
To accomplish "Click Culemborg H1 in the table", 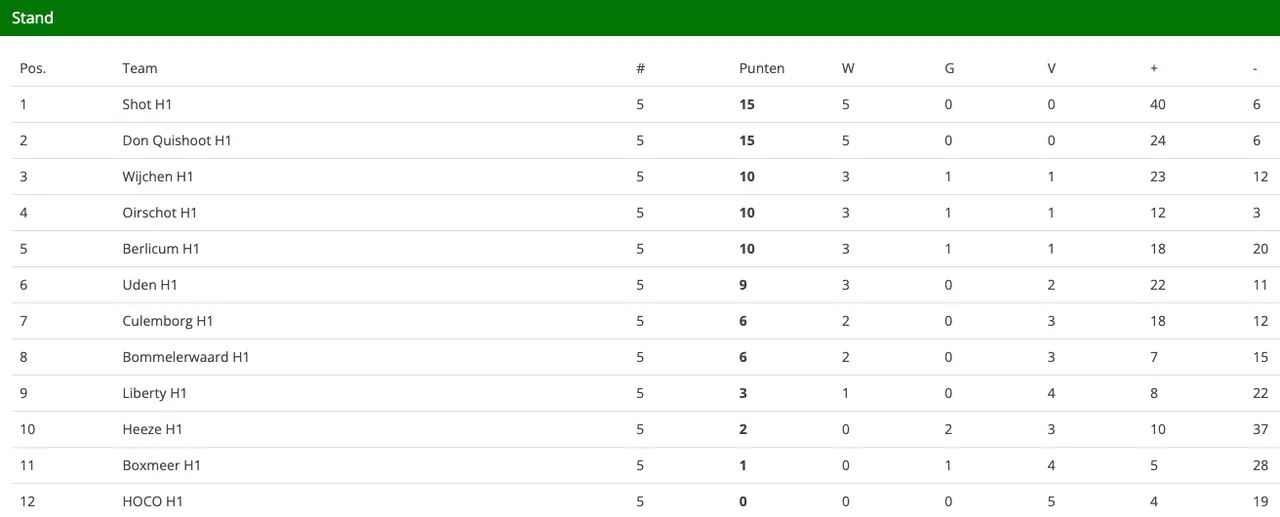I will tap(168, 321).
